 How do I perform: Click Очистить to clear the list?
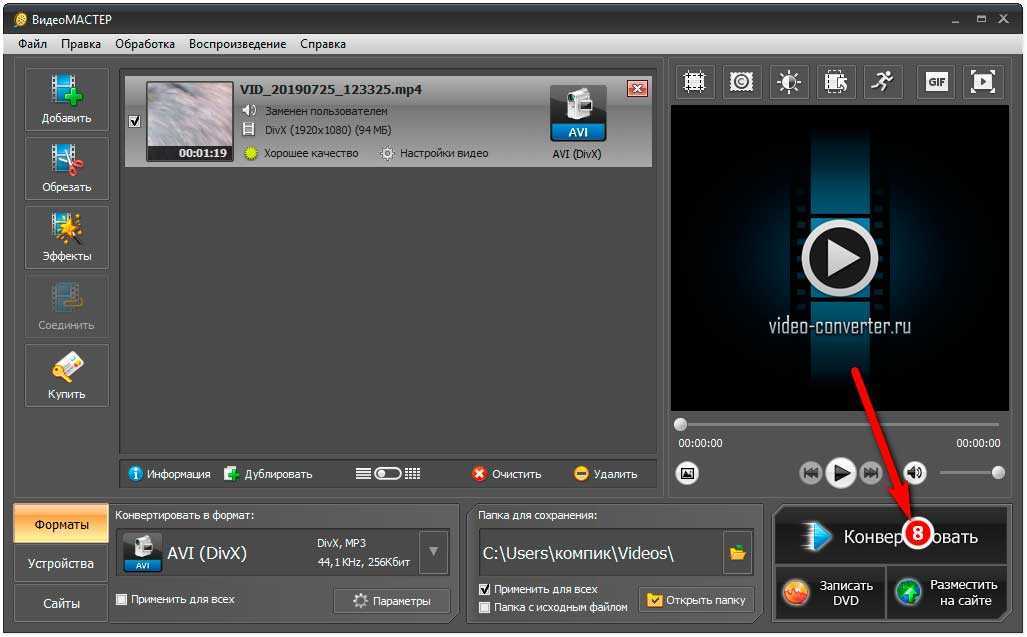coord(506,473)
